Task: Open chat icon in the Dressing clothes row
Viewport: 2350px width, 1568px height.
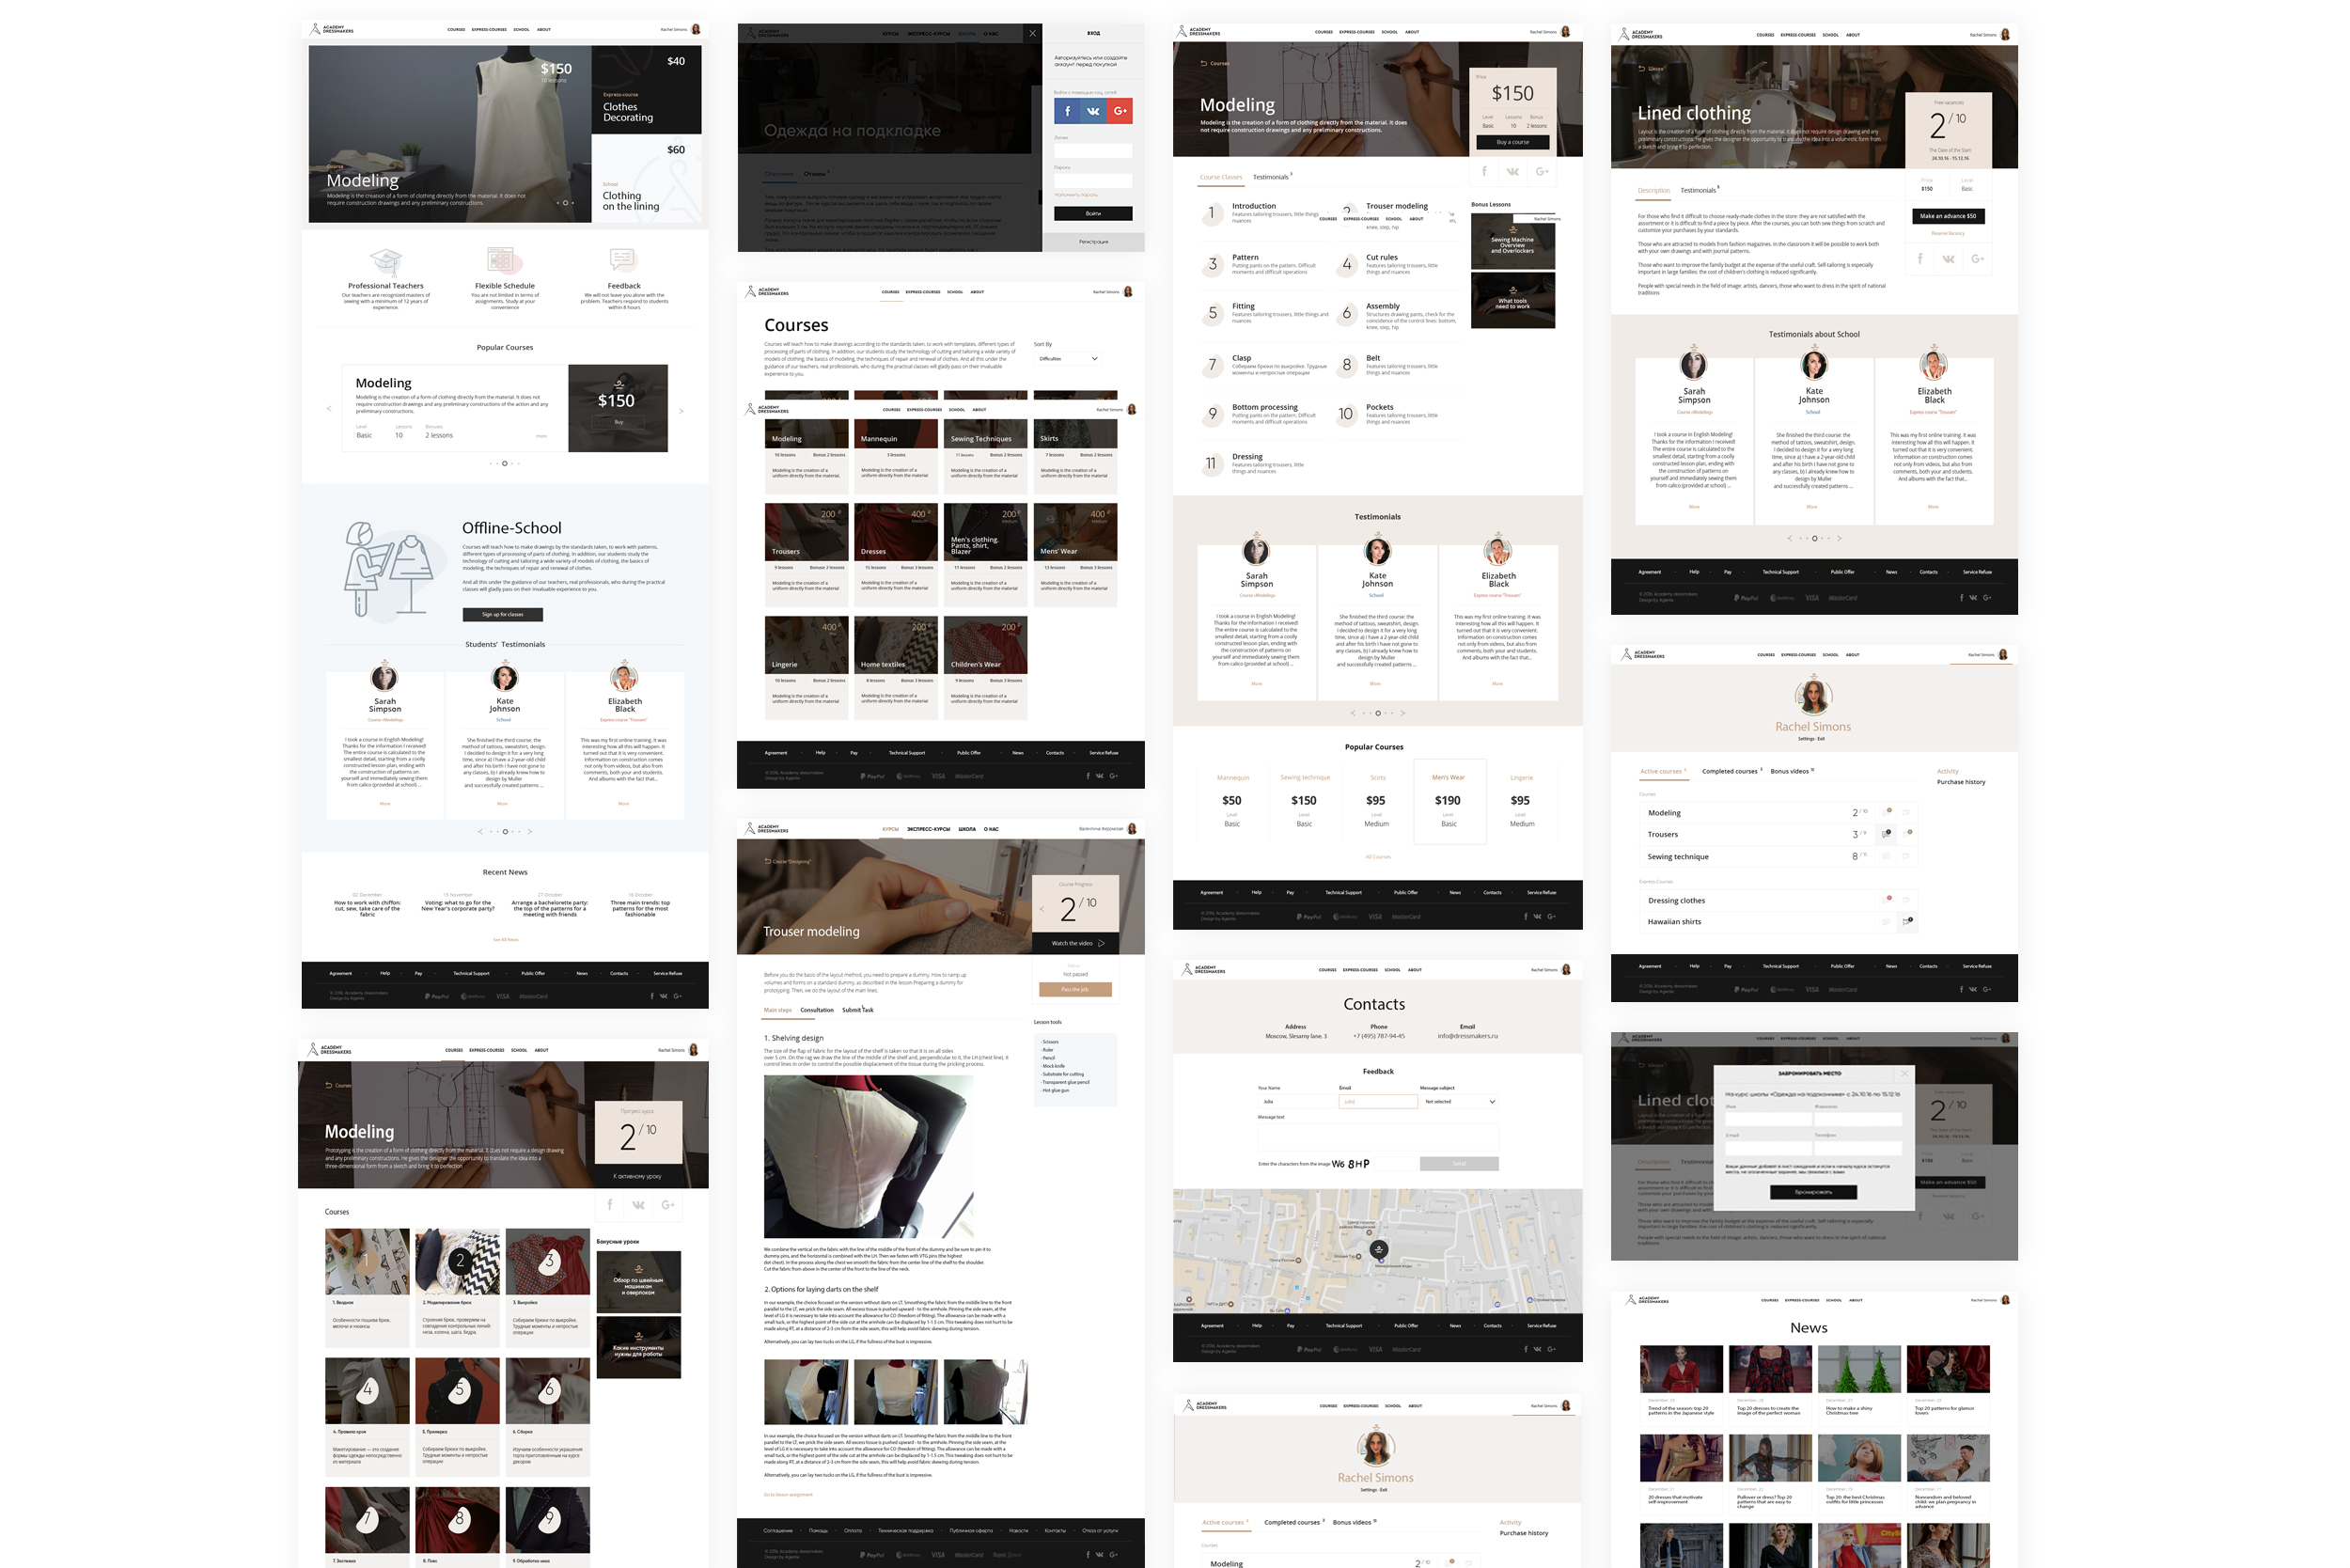Action: [1887, 899]
